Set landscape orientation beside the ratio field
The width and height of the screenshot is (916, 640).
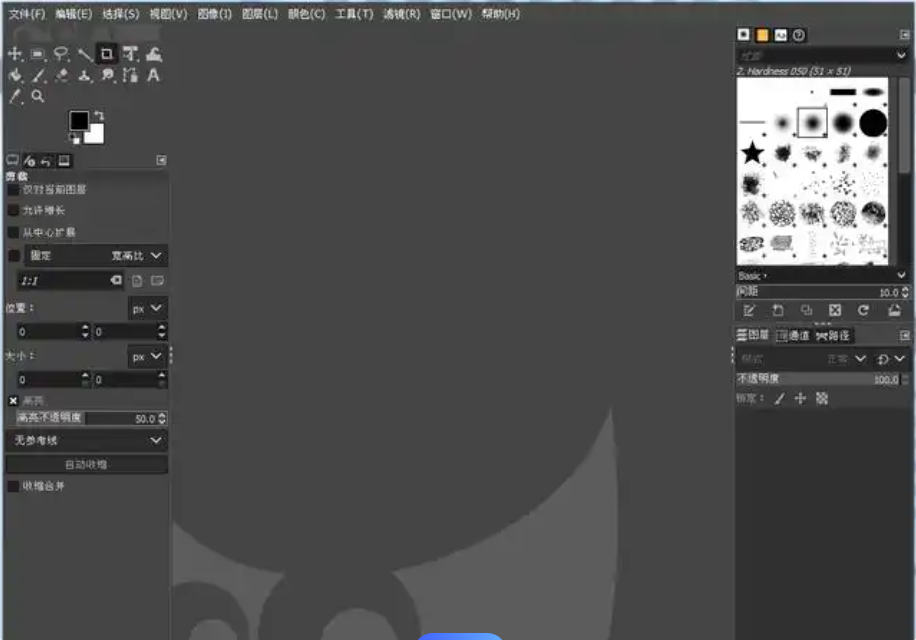pos(157,281)
